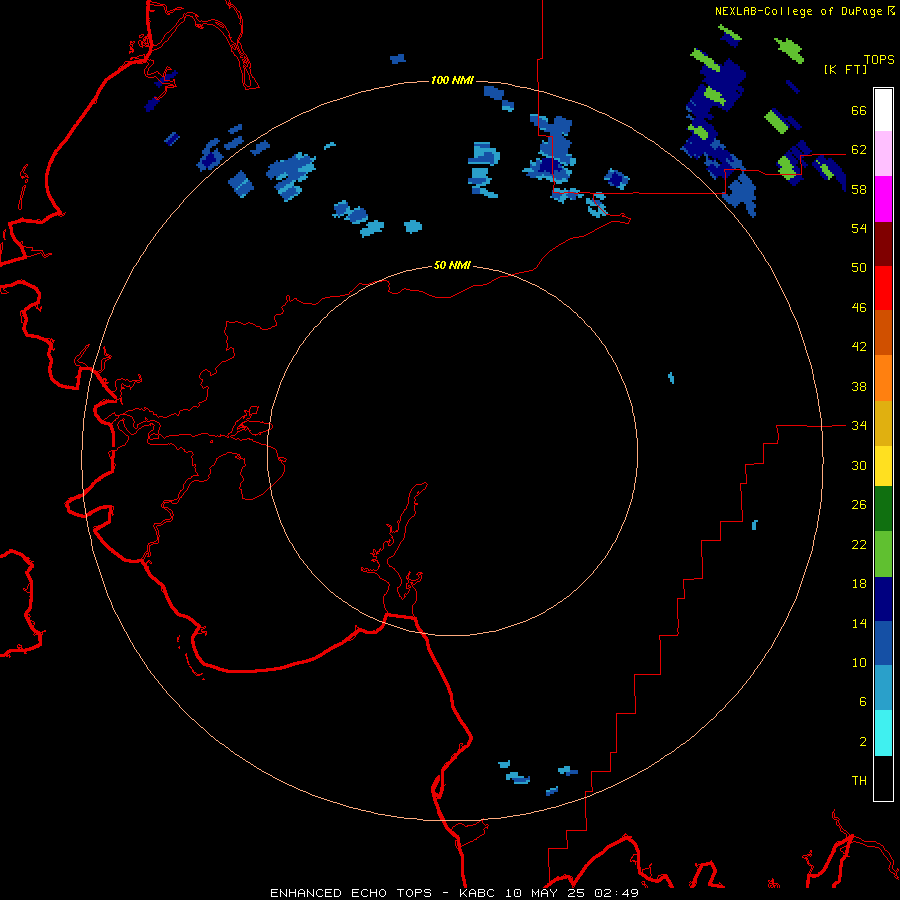The image size is (900, 900).
Task: Click the medium blue legend swatch near 10
Action: 883,643
